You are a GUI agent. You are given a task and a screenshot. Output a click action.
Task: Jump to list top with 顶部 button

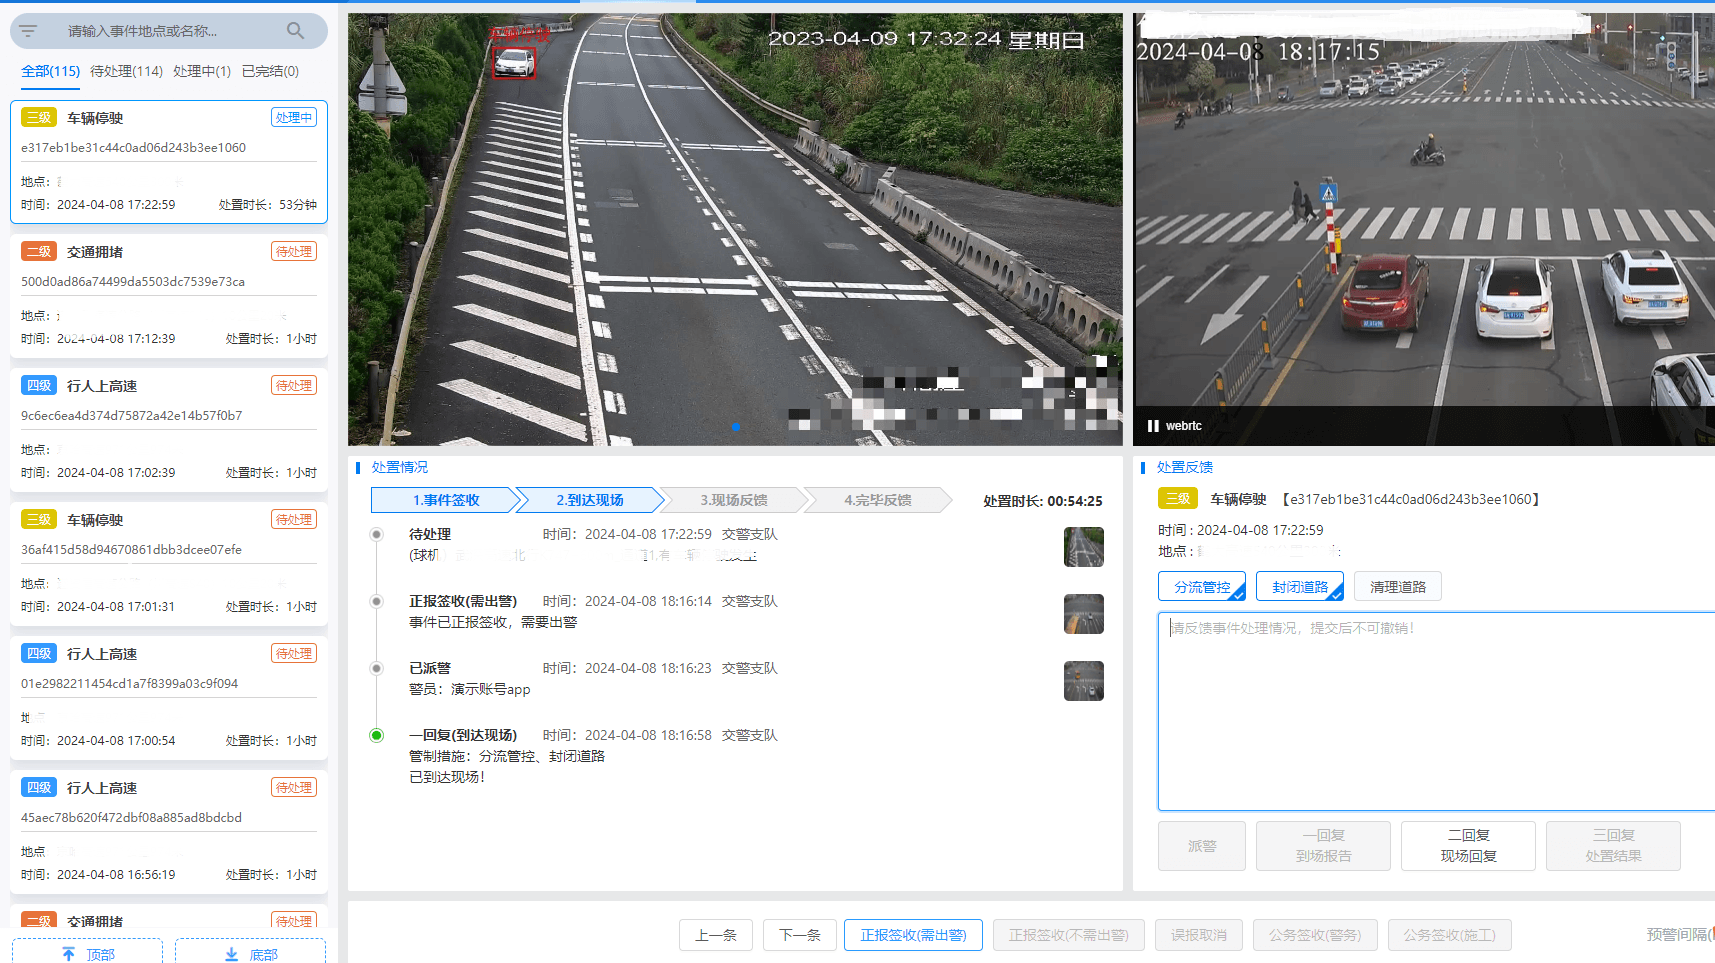[x=88, y=954]
